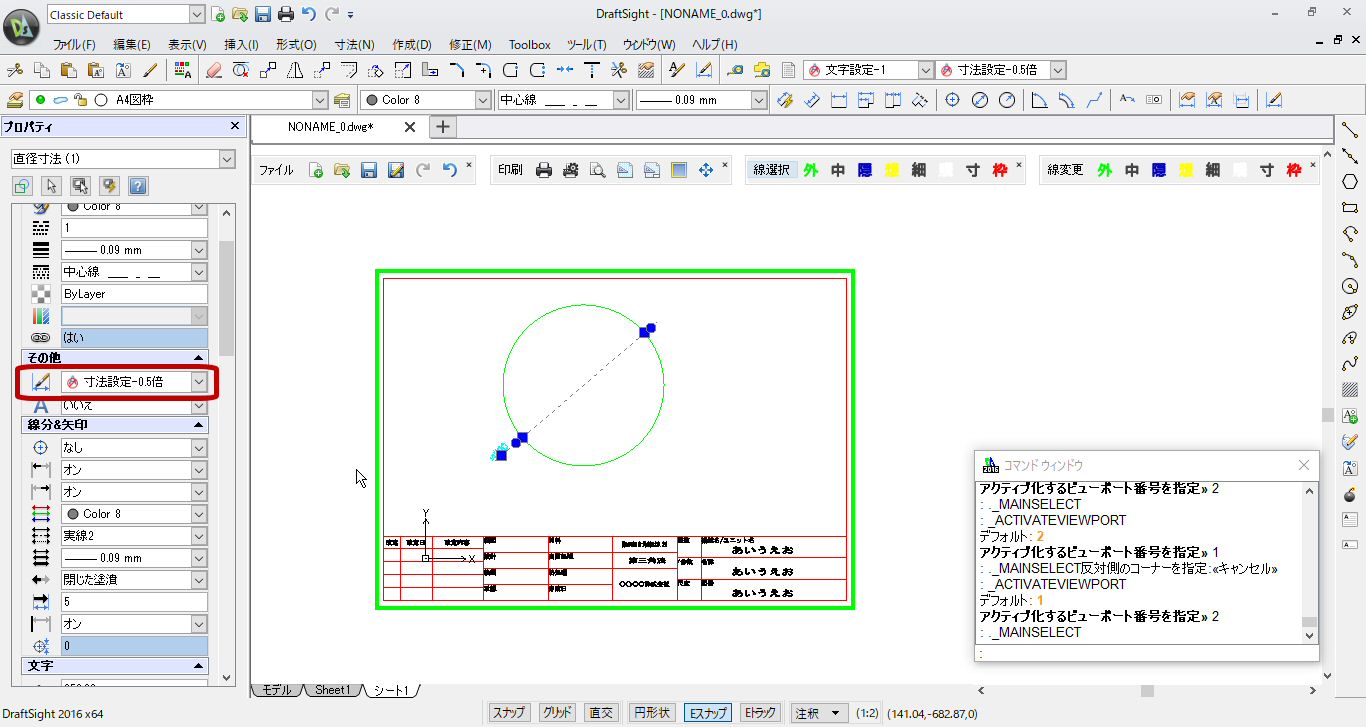Open Classic Default workspace dropdown
Viewport: 1366px width, 728px height.
pos(195,14)
